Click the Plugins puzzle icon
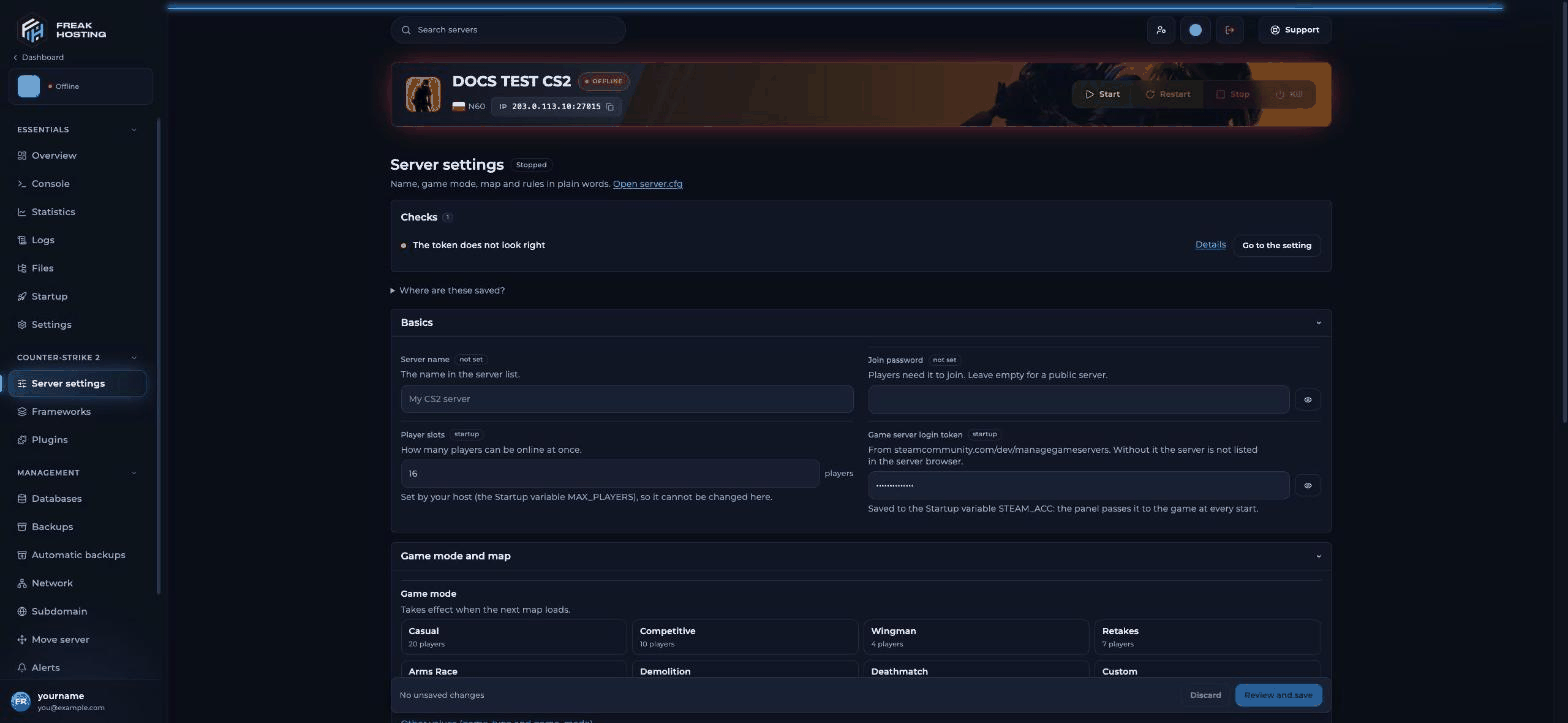1568x723 pixels. 22,440
